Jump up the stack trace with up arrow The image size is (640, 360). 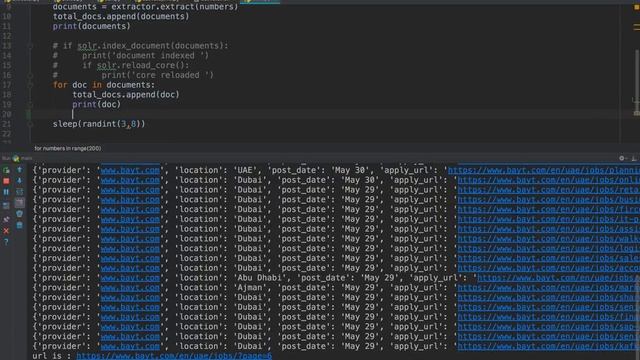[19, 170]
